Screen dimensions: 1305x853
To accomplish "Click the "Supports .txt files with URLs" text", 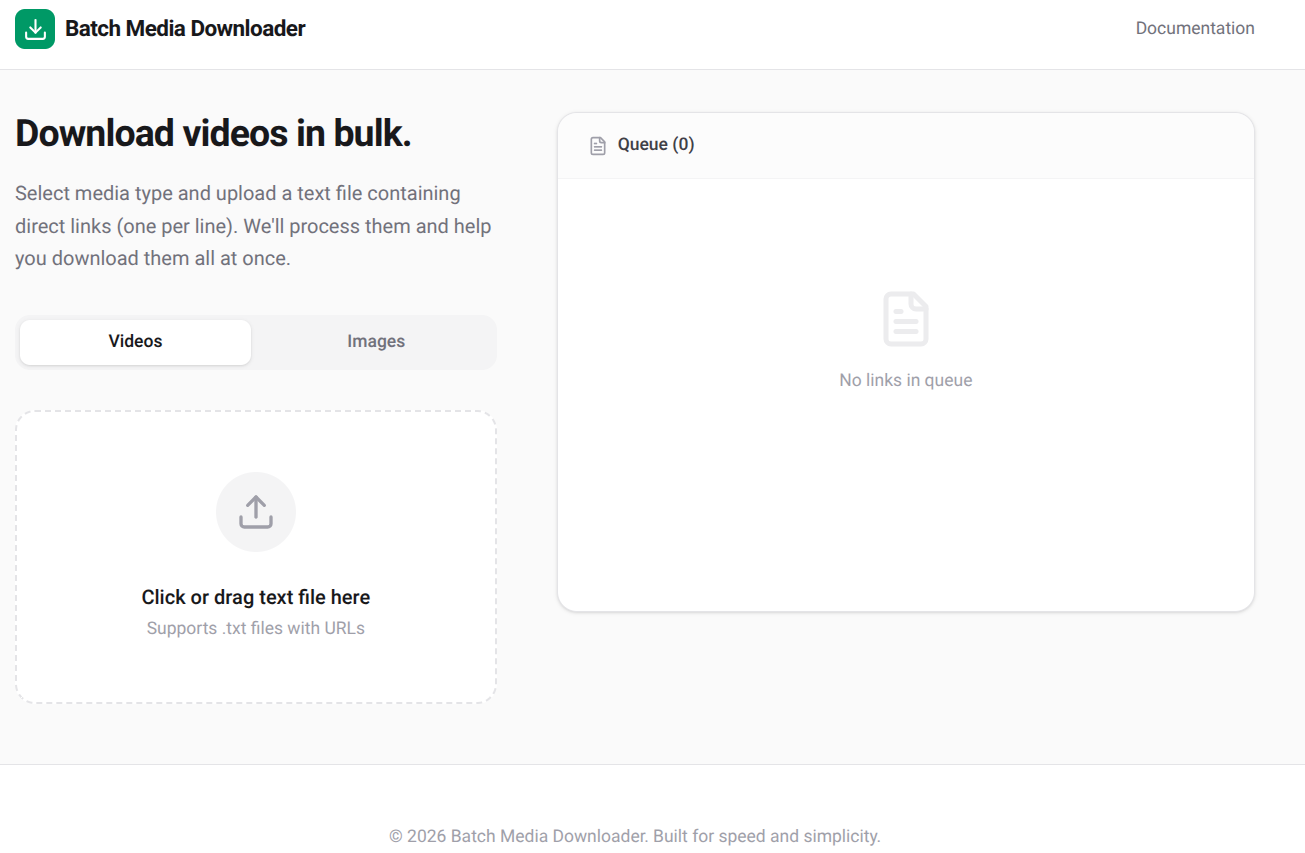I will coord(256,629).
